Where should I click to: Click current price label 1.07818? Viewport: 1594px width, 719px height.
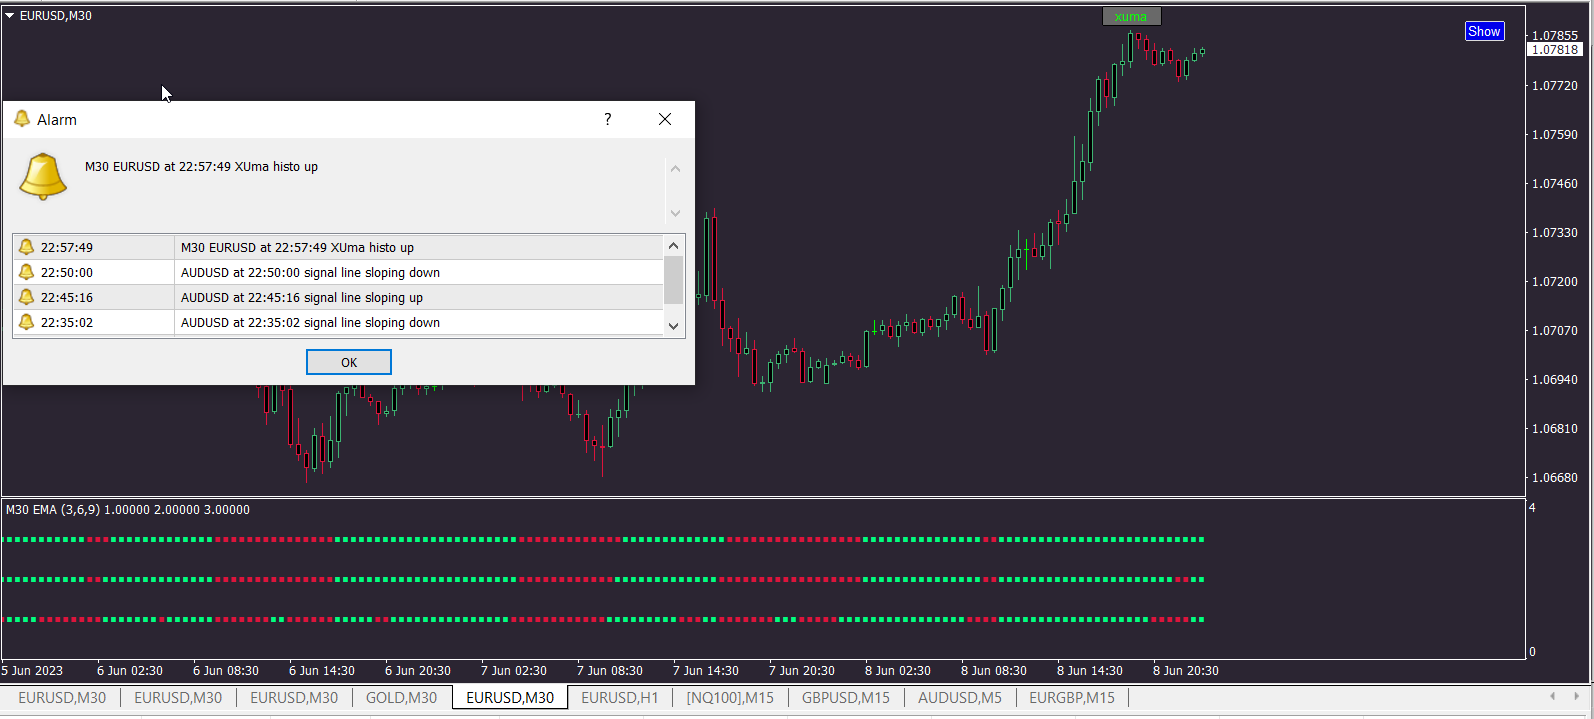click(x=1555, y=49)
